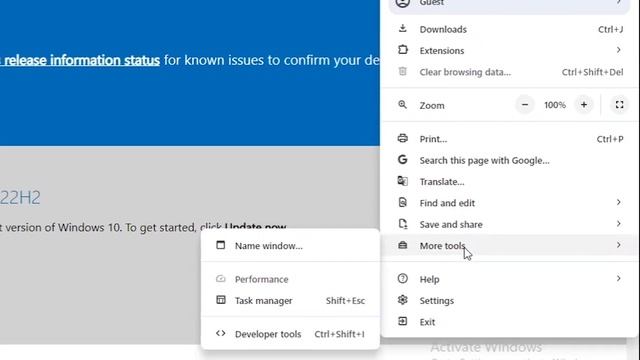The image size is (640, 360).
Task: Click the Settings gear icon
Action: (x=402, y=300)
